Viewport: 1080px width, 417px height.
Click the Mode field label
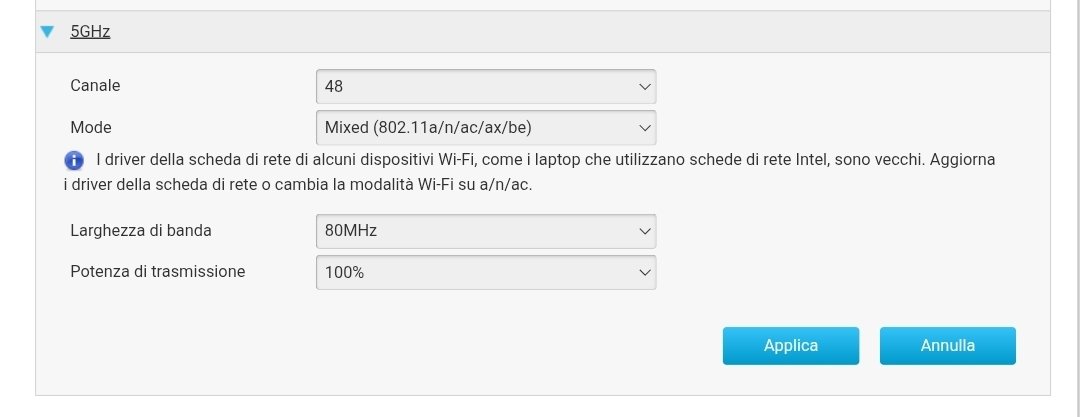click(91, 128)
